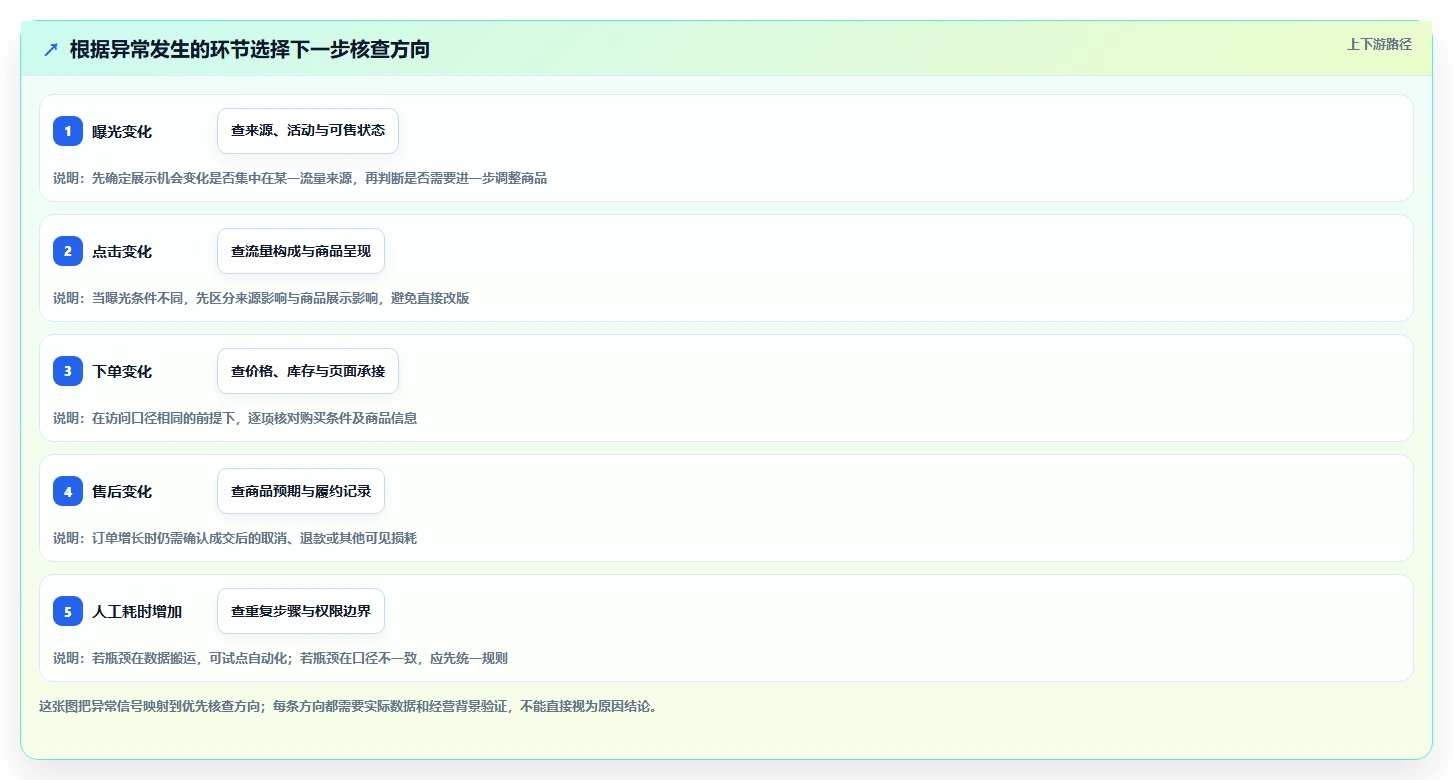Open the 查商品预期与履约记录 button
1453x780 pixels.
(x=301, y=491)
